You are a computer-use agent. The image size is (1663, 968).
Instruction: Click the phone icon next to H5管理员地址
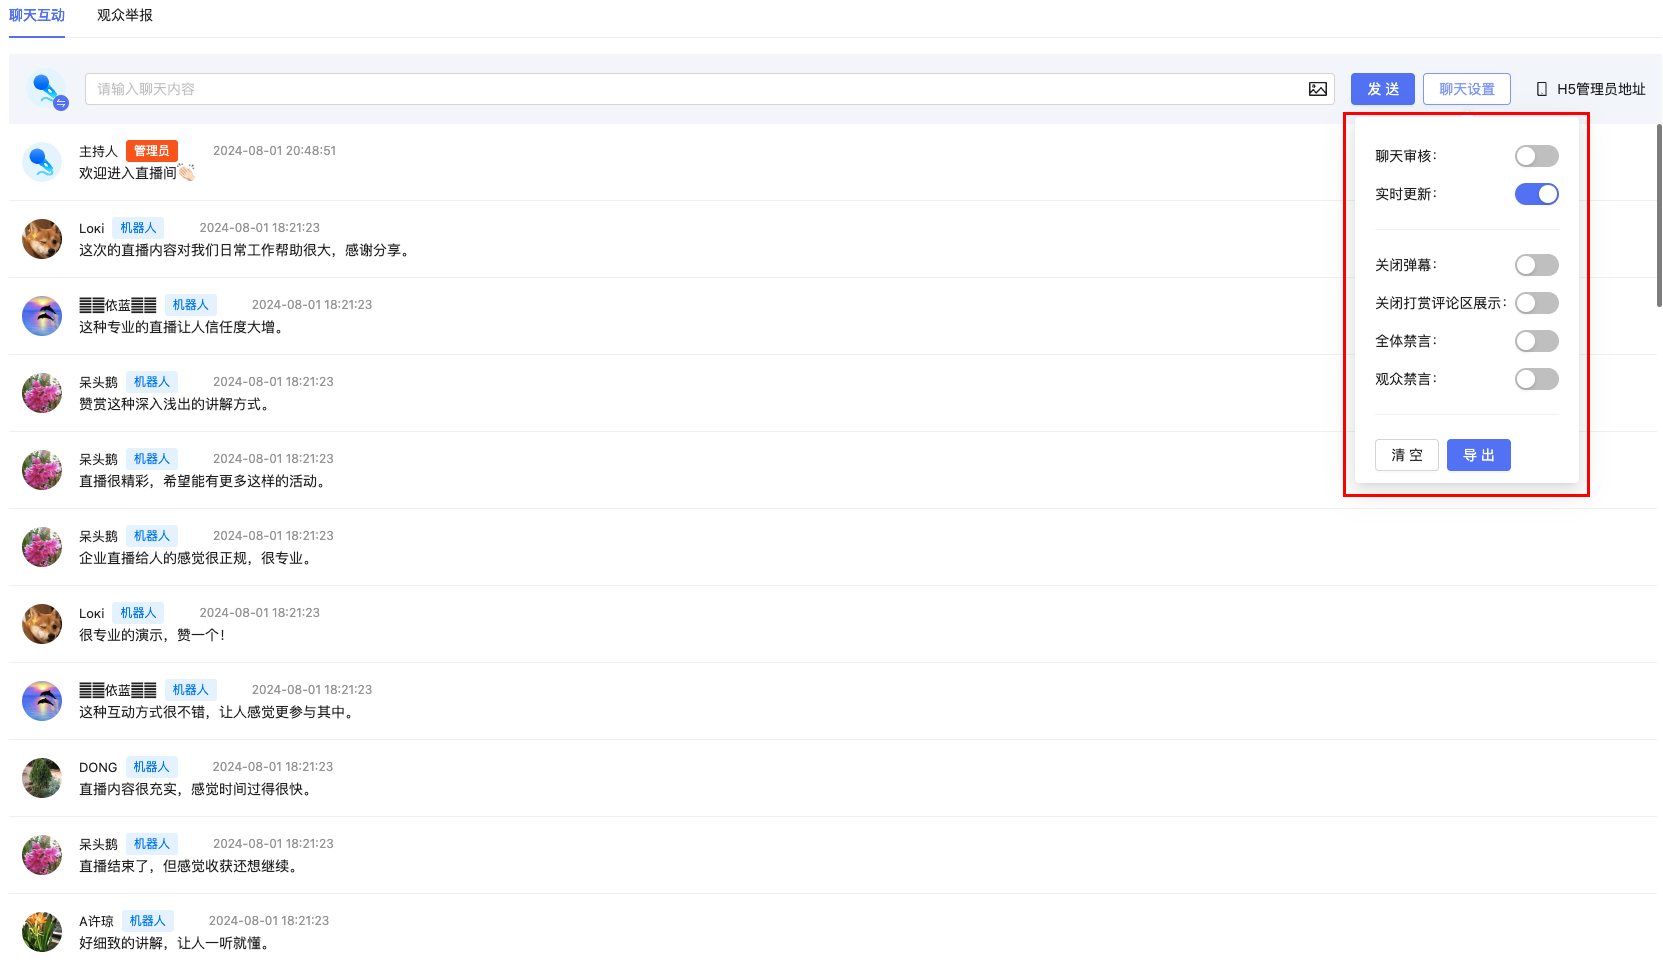(1541, 89)
